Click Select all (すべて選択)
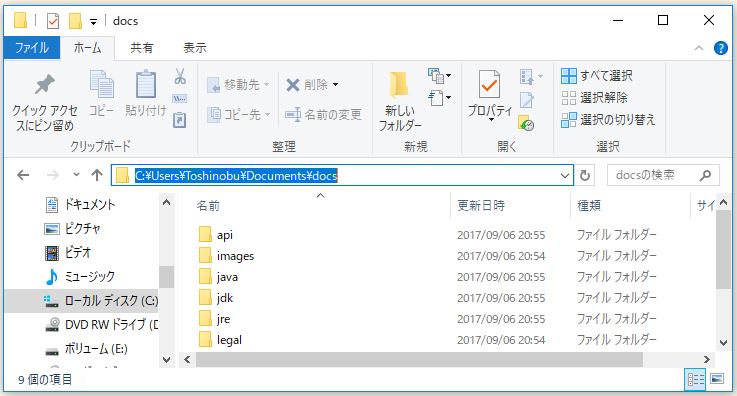 [596, 76]
